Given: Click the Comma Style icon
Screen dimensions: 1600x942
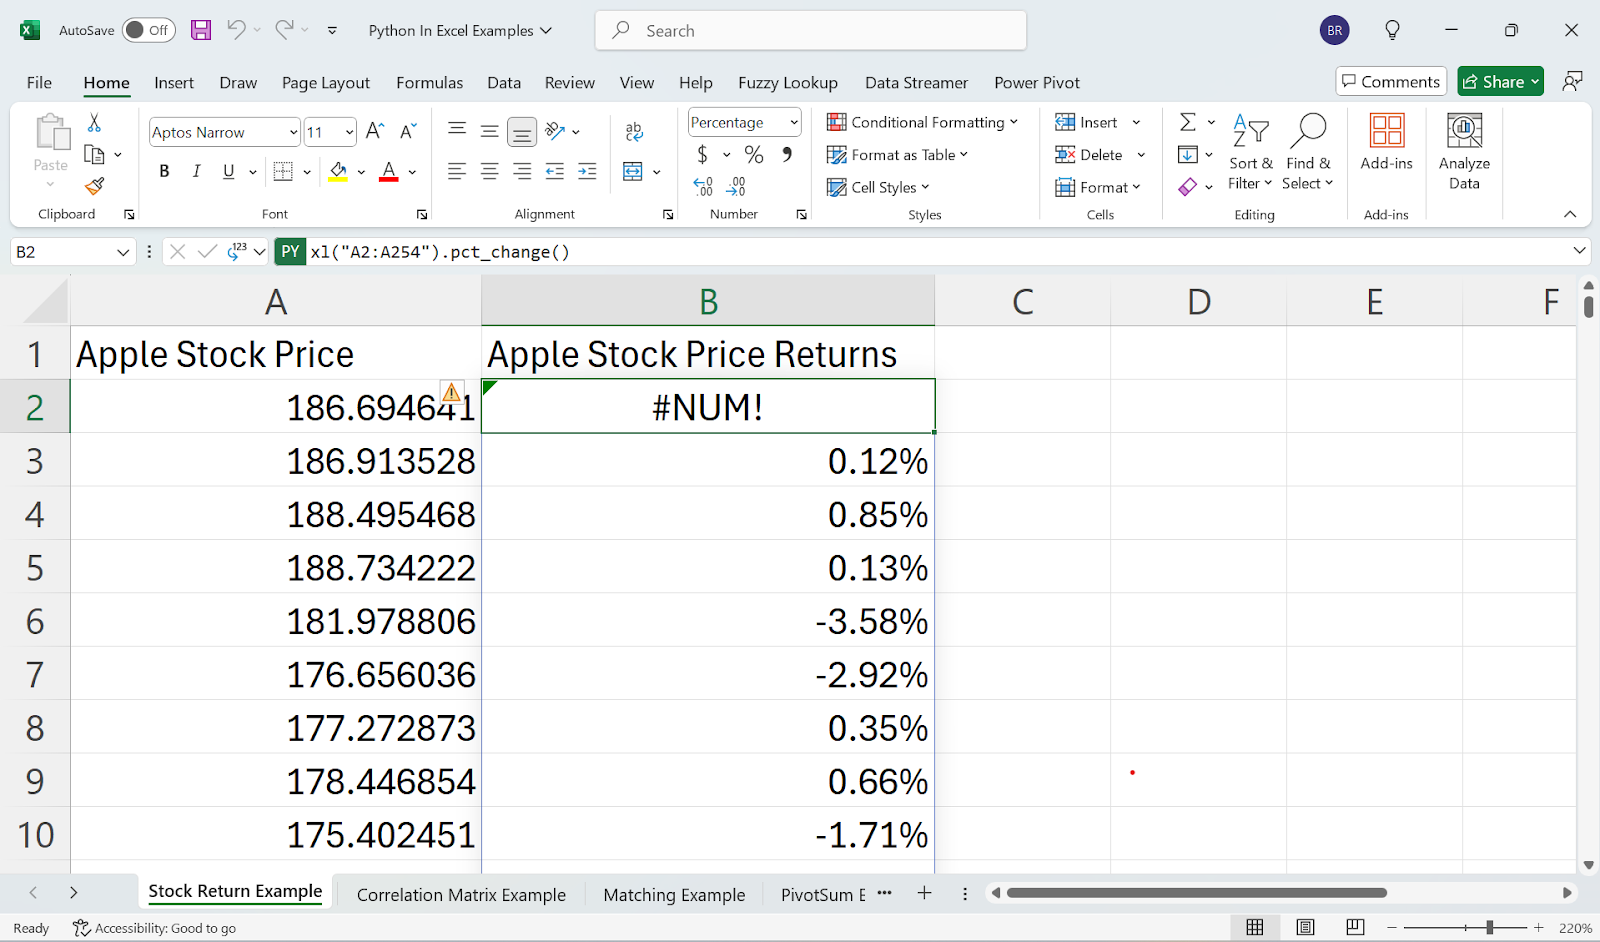Looking at the screenshot, I should click(787, 155).
